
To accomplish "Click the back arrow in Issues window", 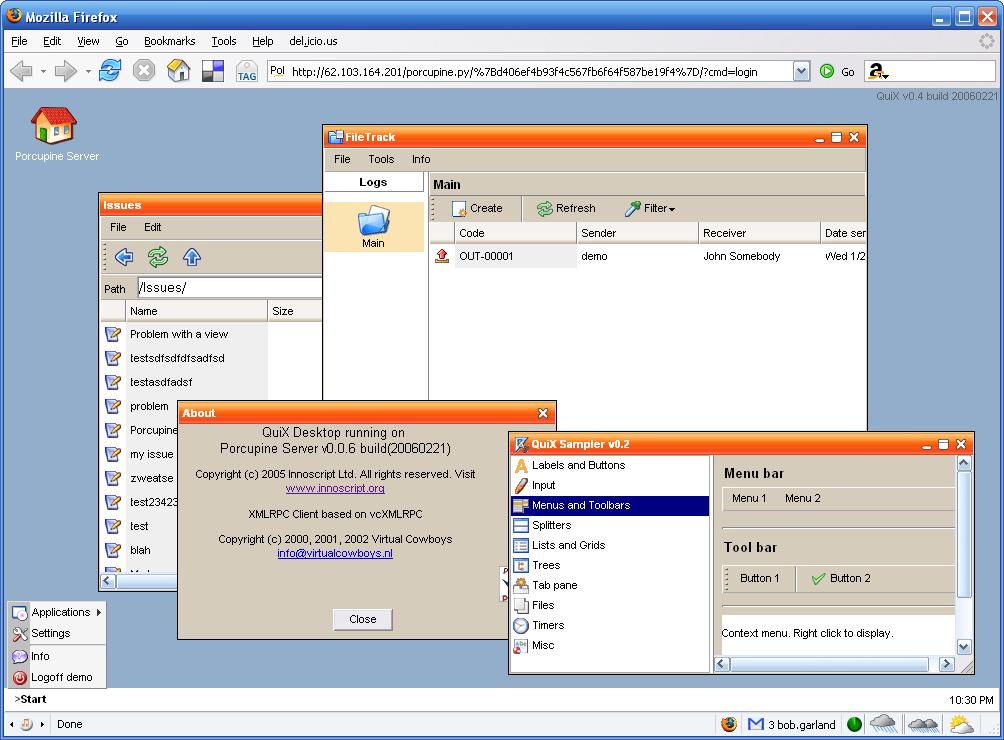I will point(124,257).
